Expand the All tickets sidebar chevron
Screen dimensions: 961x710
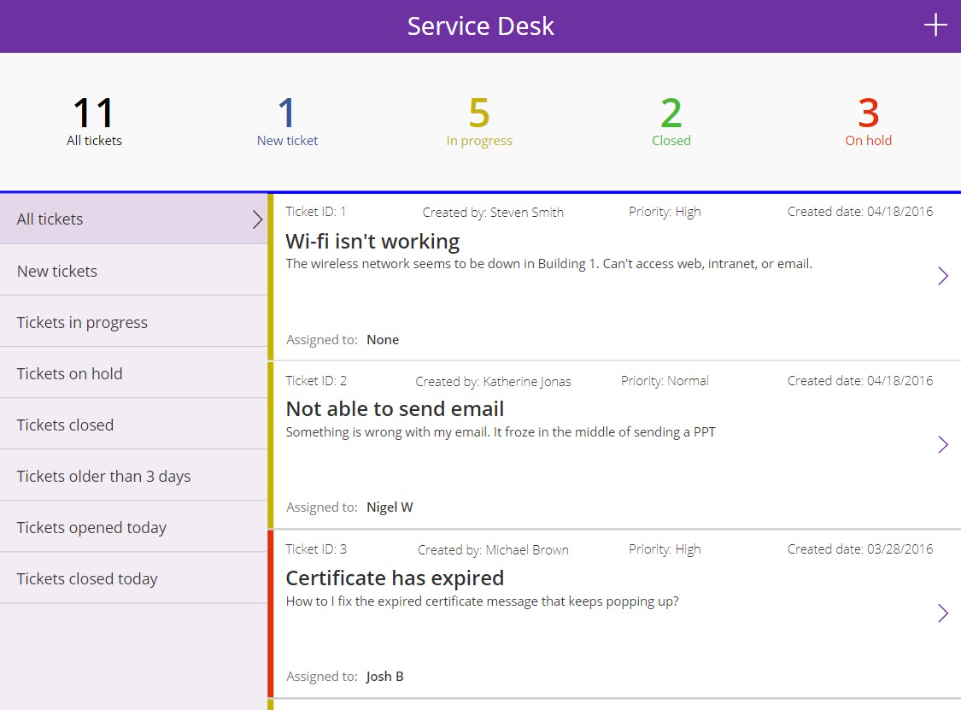[257, 219]
